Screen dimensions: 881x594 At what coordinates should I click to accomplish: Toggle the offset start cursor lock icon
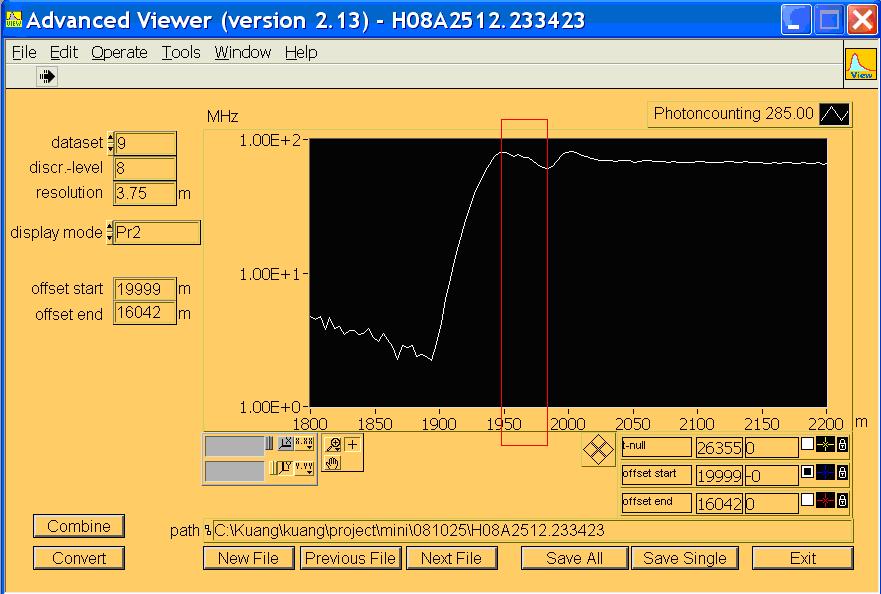(x=842, y=473)
